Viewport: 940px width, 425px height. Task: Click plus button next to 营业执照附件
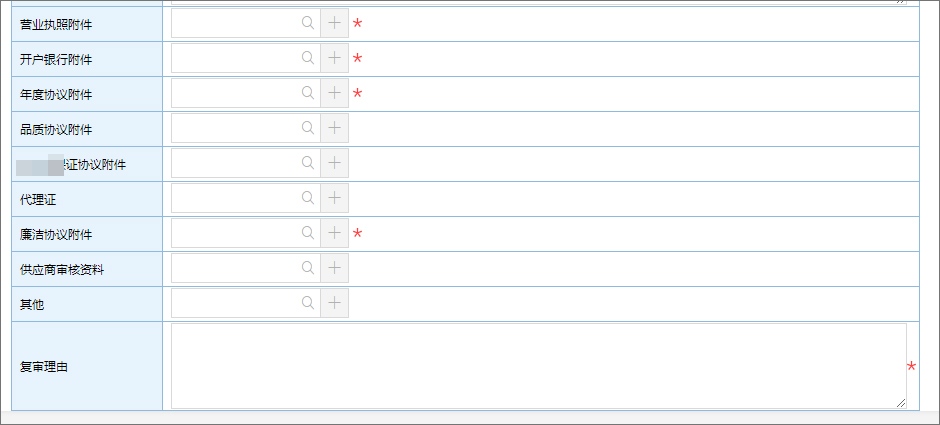click(x=334, y=23)
